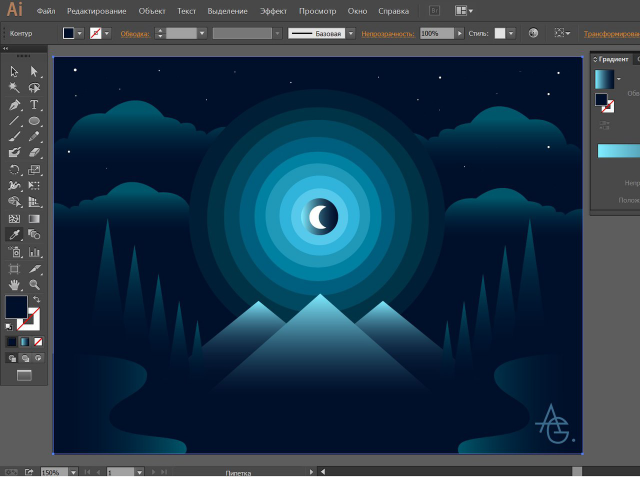
Task: Open the stroke weight dropdown
Action: 202,33
